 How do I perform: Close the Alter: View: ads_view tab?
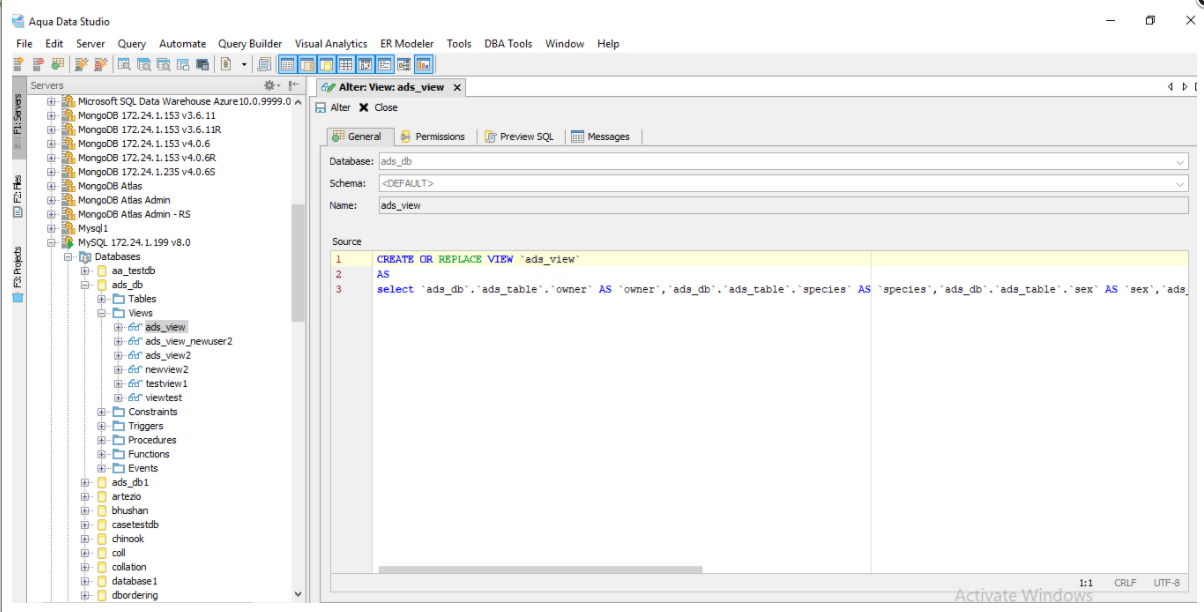click(x=457, y=88)
